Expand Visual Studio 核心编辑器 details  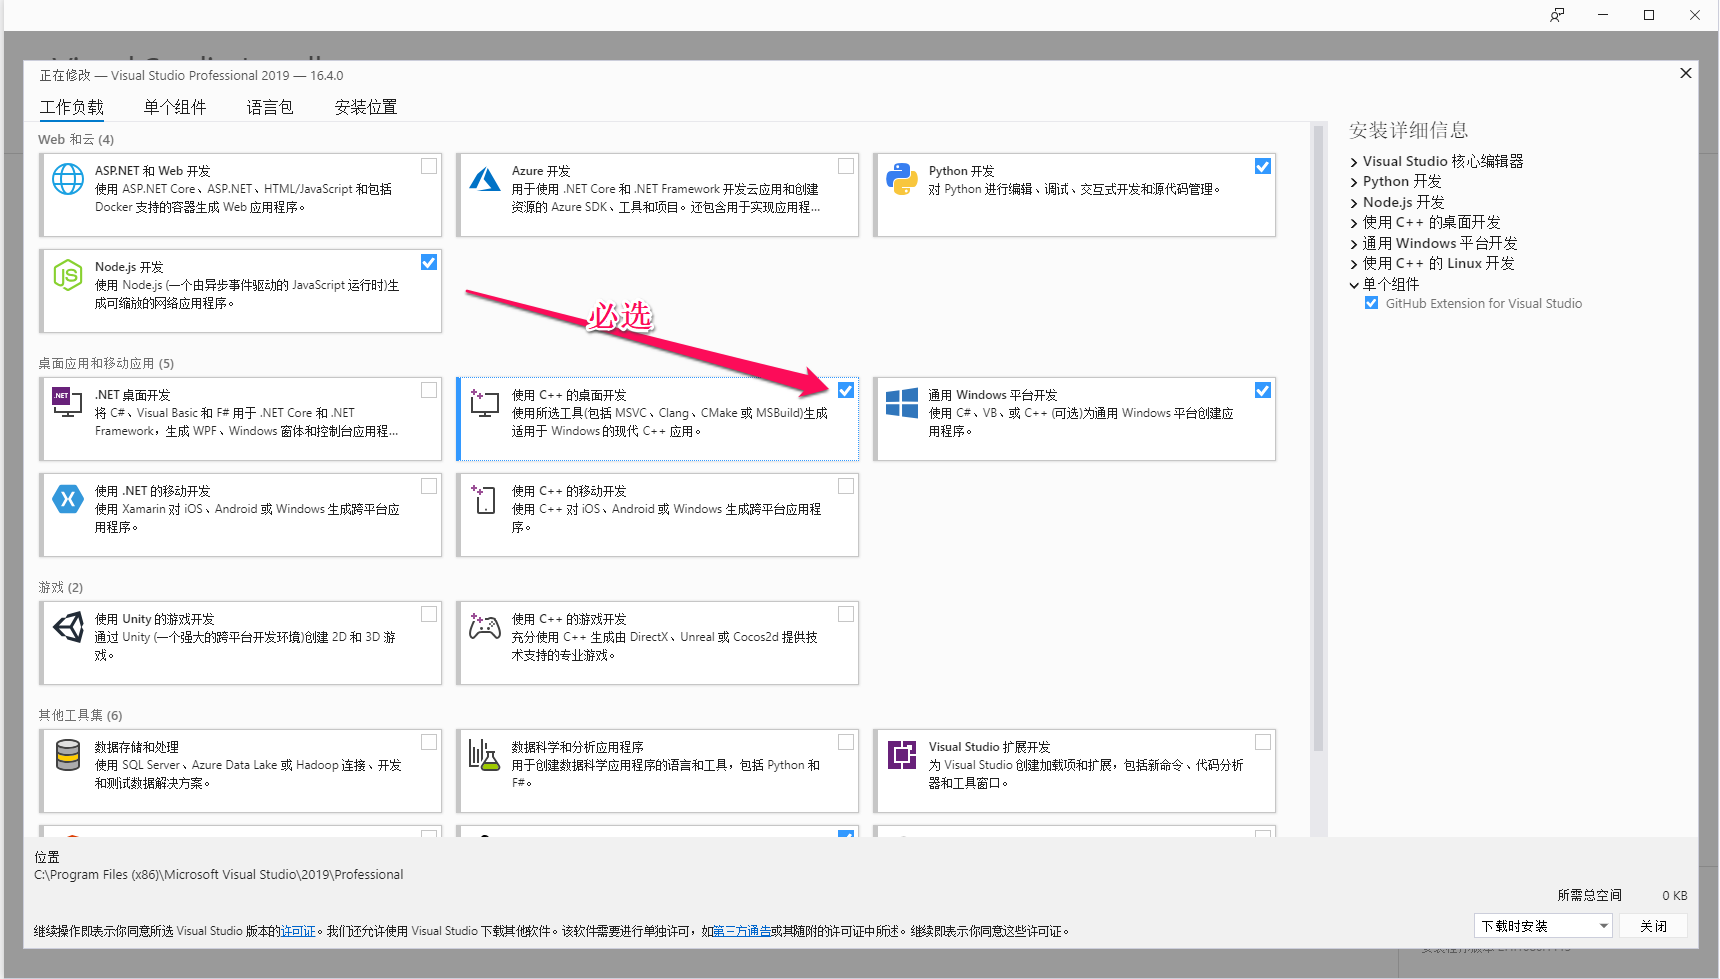pos(1354,162)
